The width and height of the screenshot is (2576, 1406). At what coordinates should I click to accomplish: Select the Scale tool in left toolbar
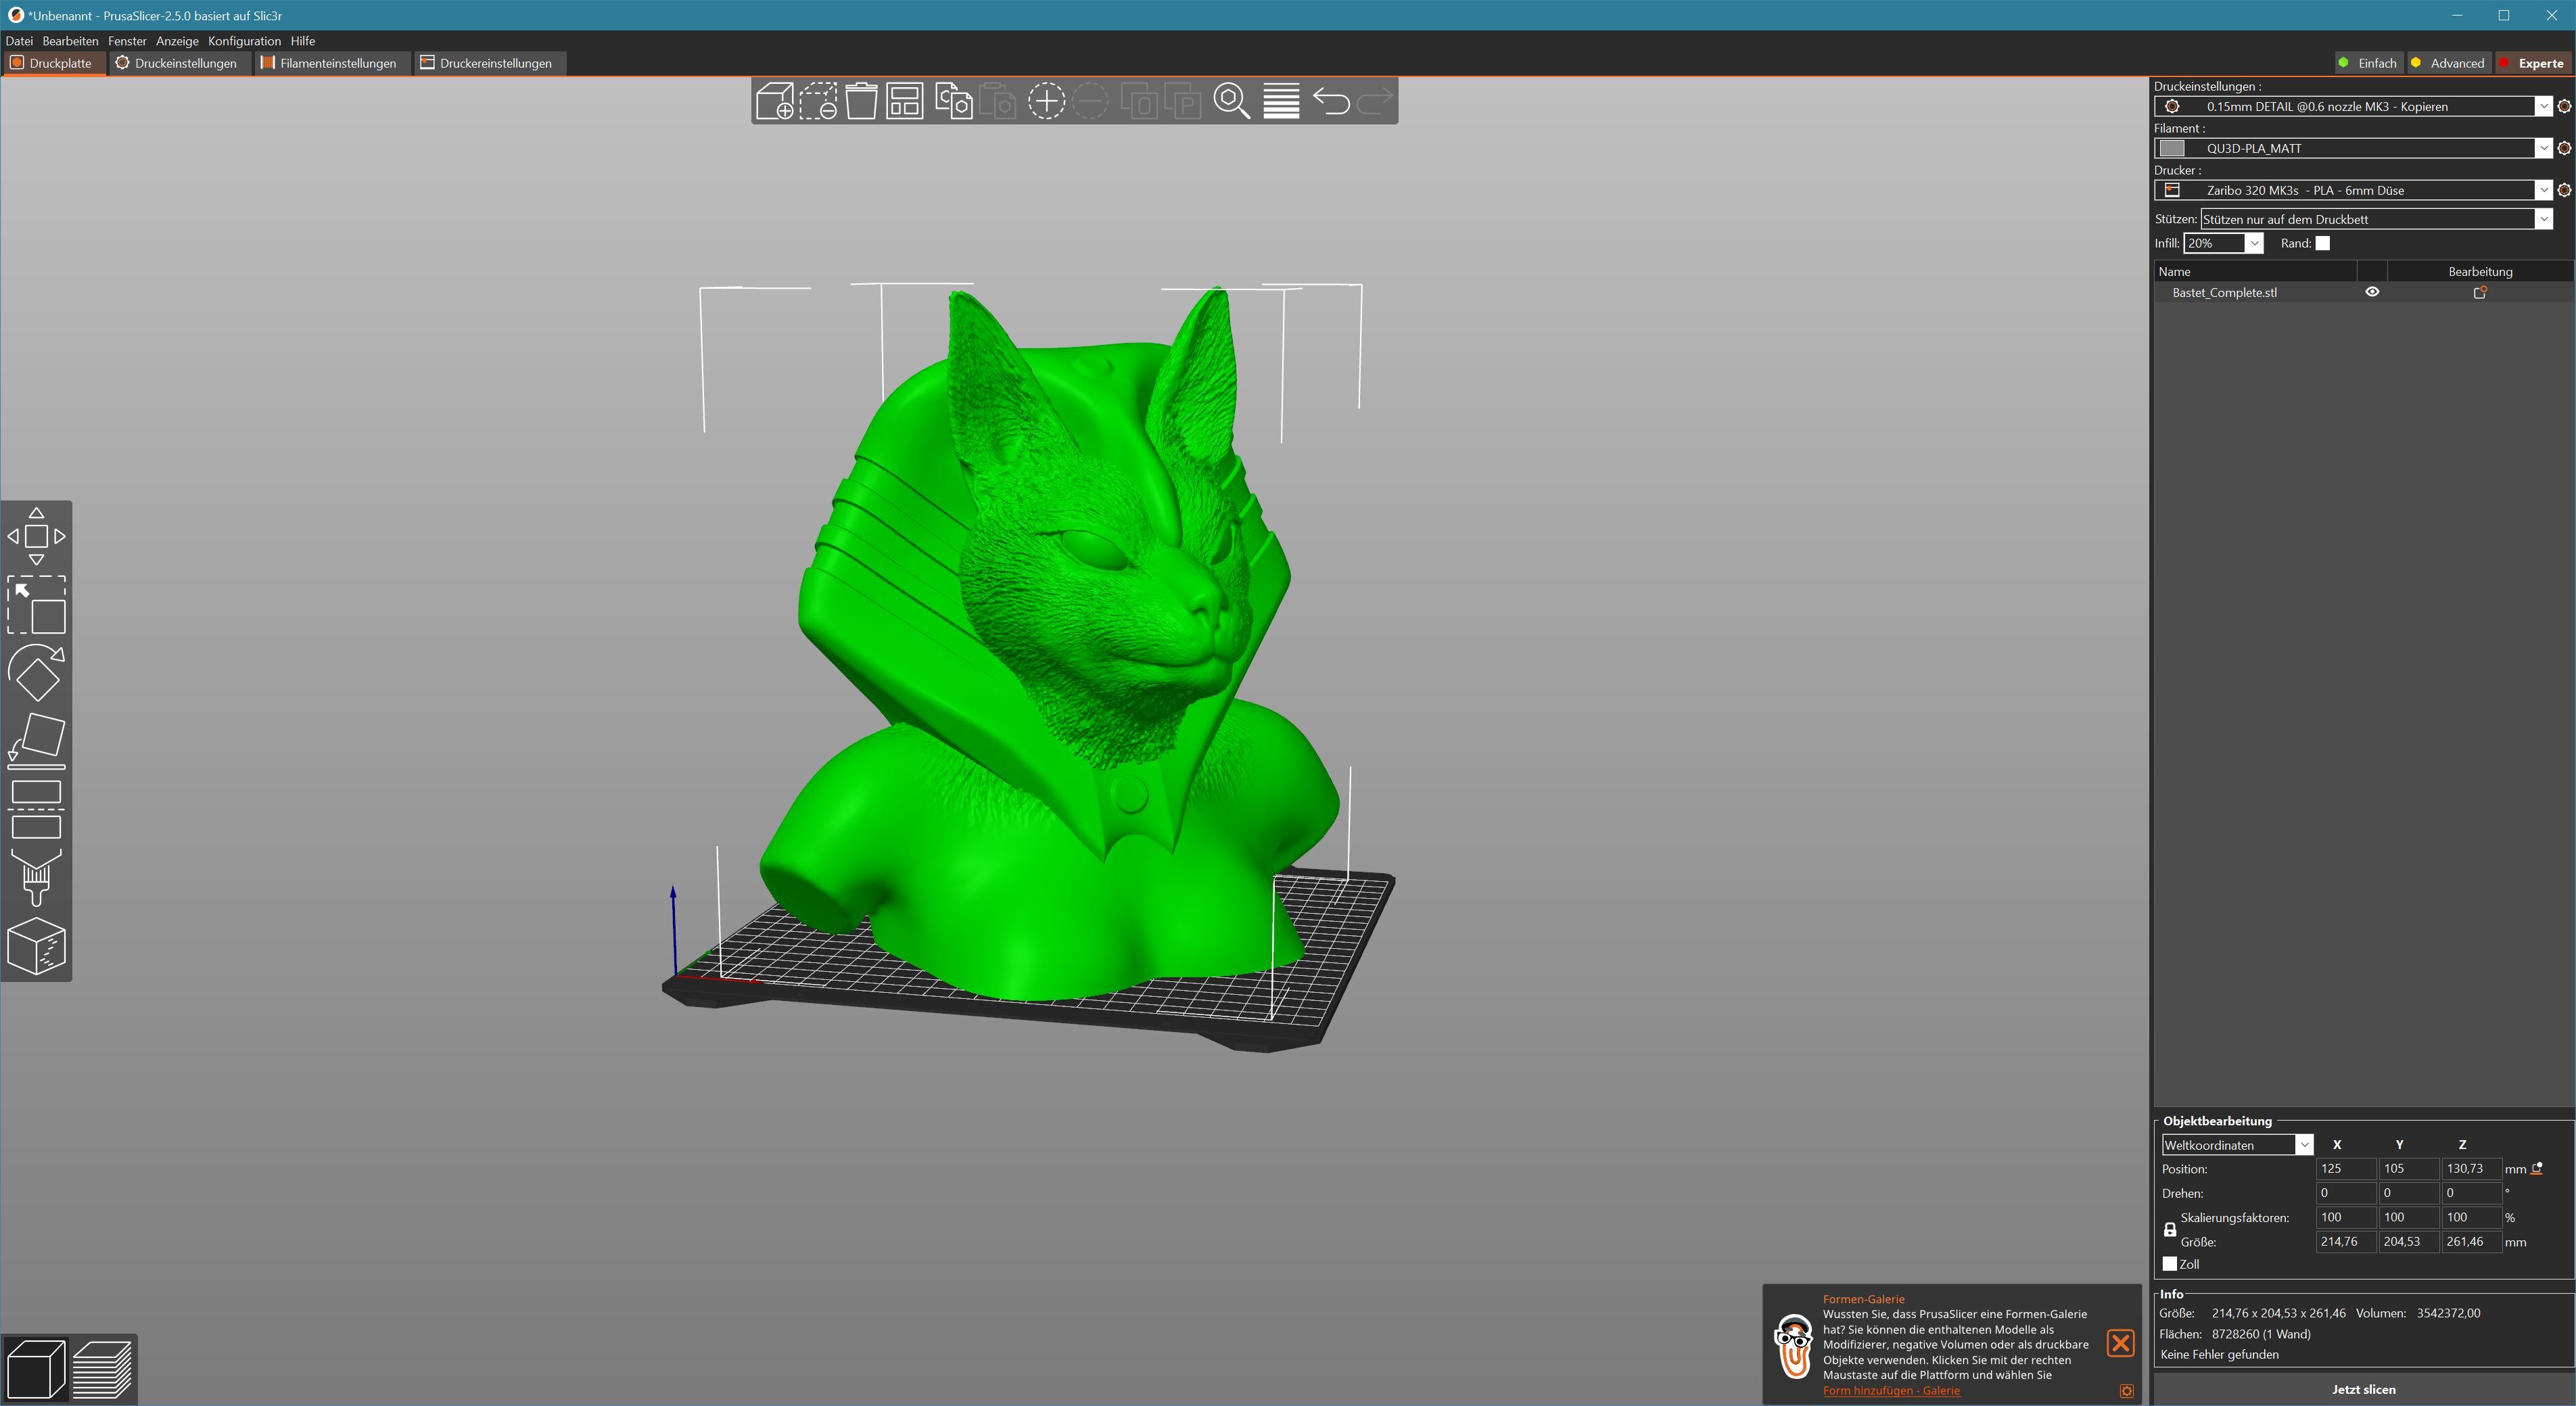click(37, 605)
